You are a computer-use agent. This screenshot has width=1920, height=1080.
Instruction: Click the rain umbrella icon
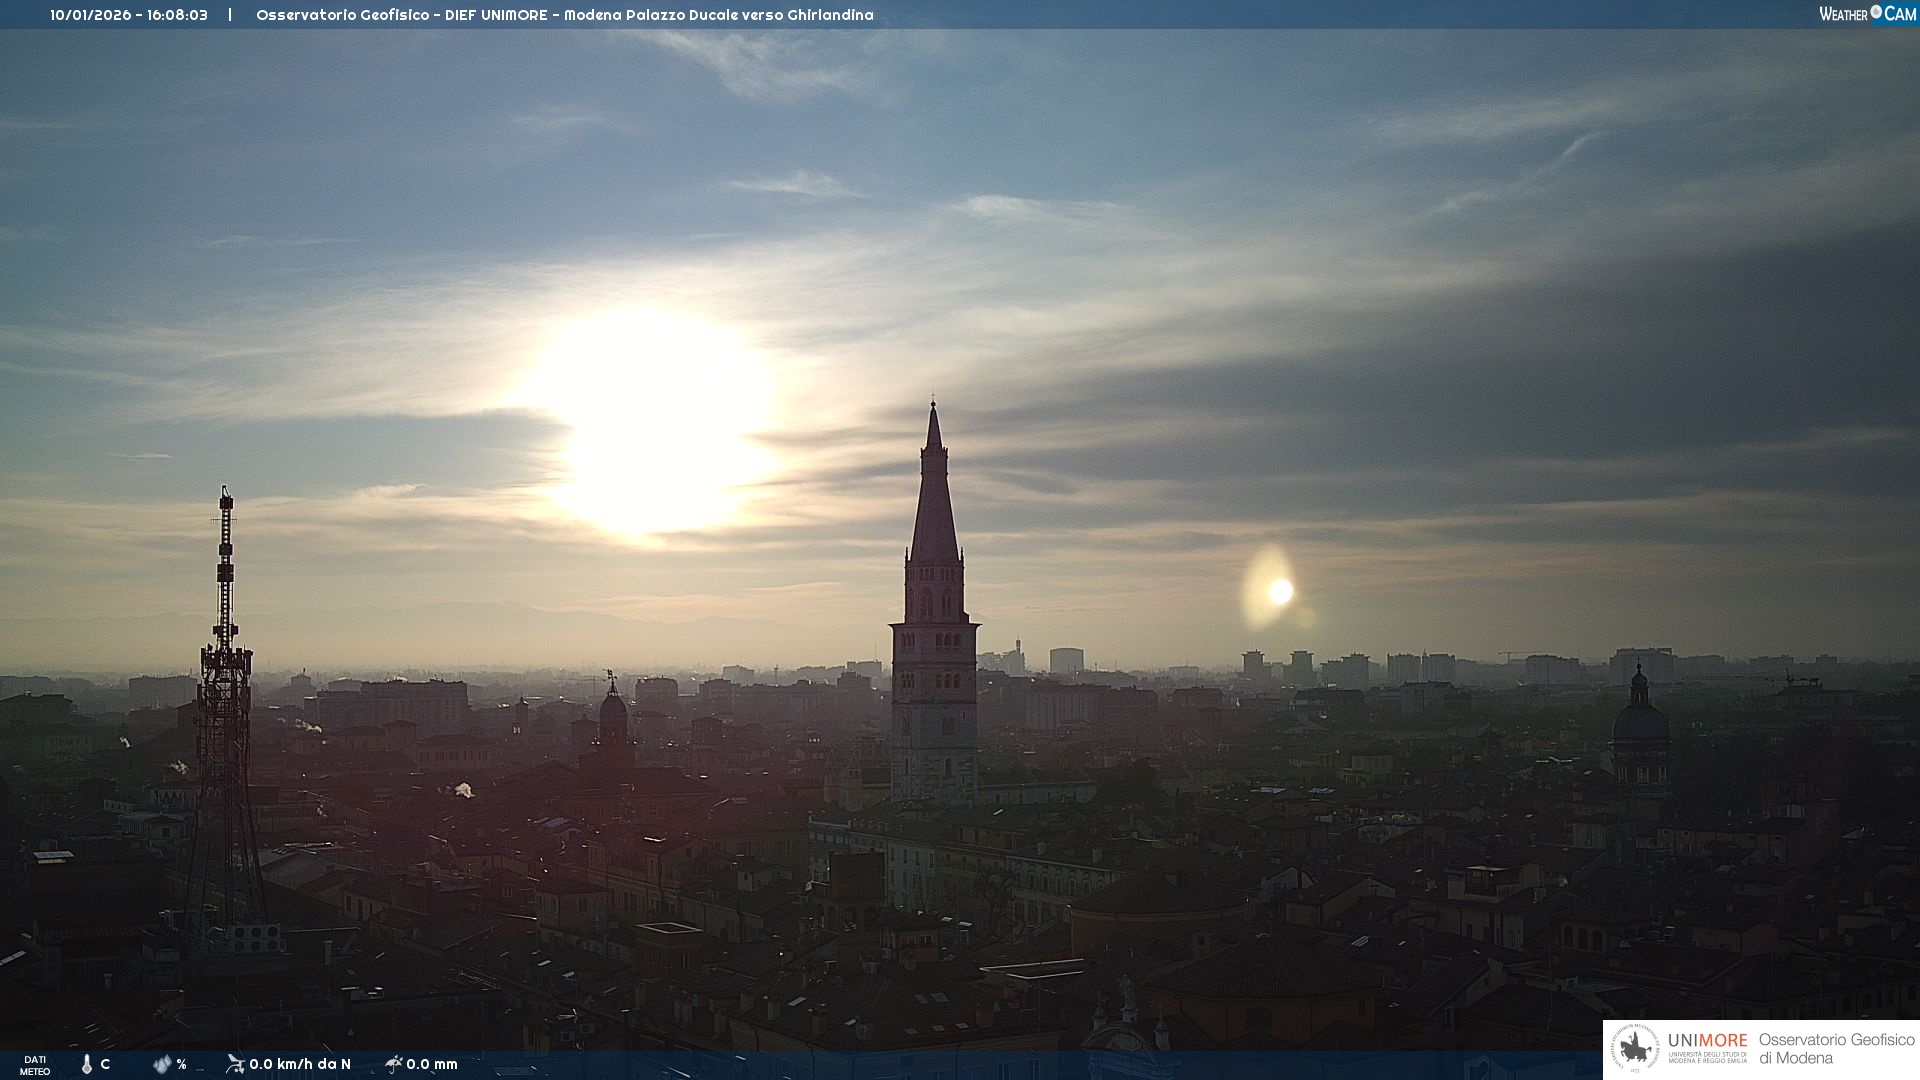click(x=393, y=1064)
